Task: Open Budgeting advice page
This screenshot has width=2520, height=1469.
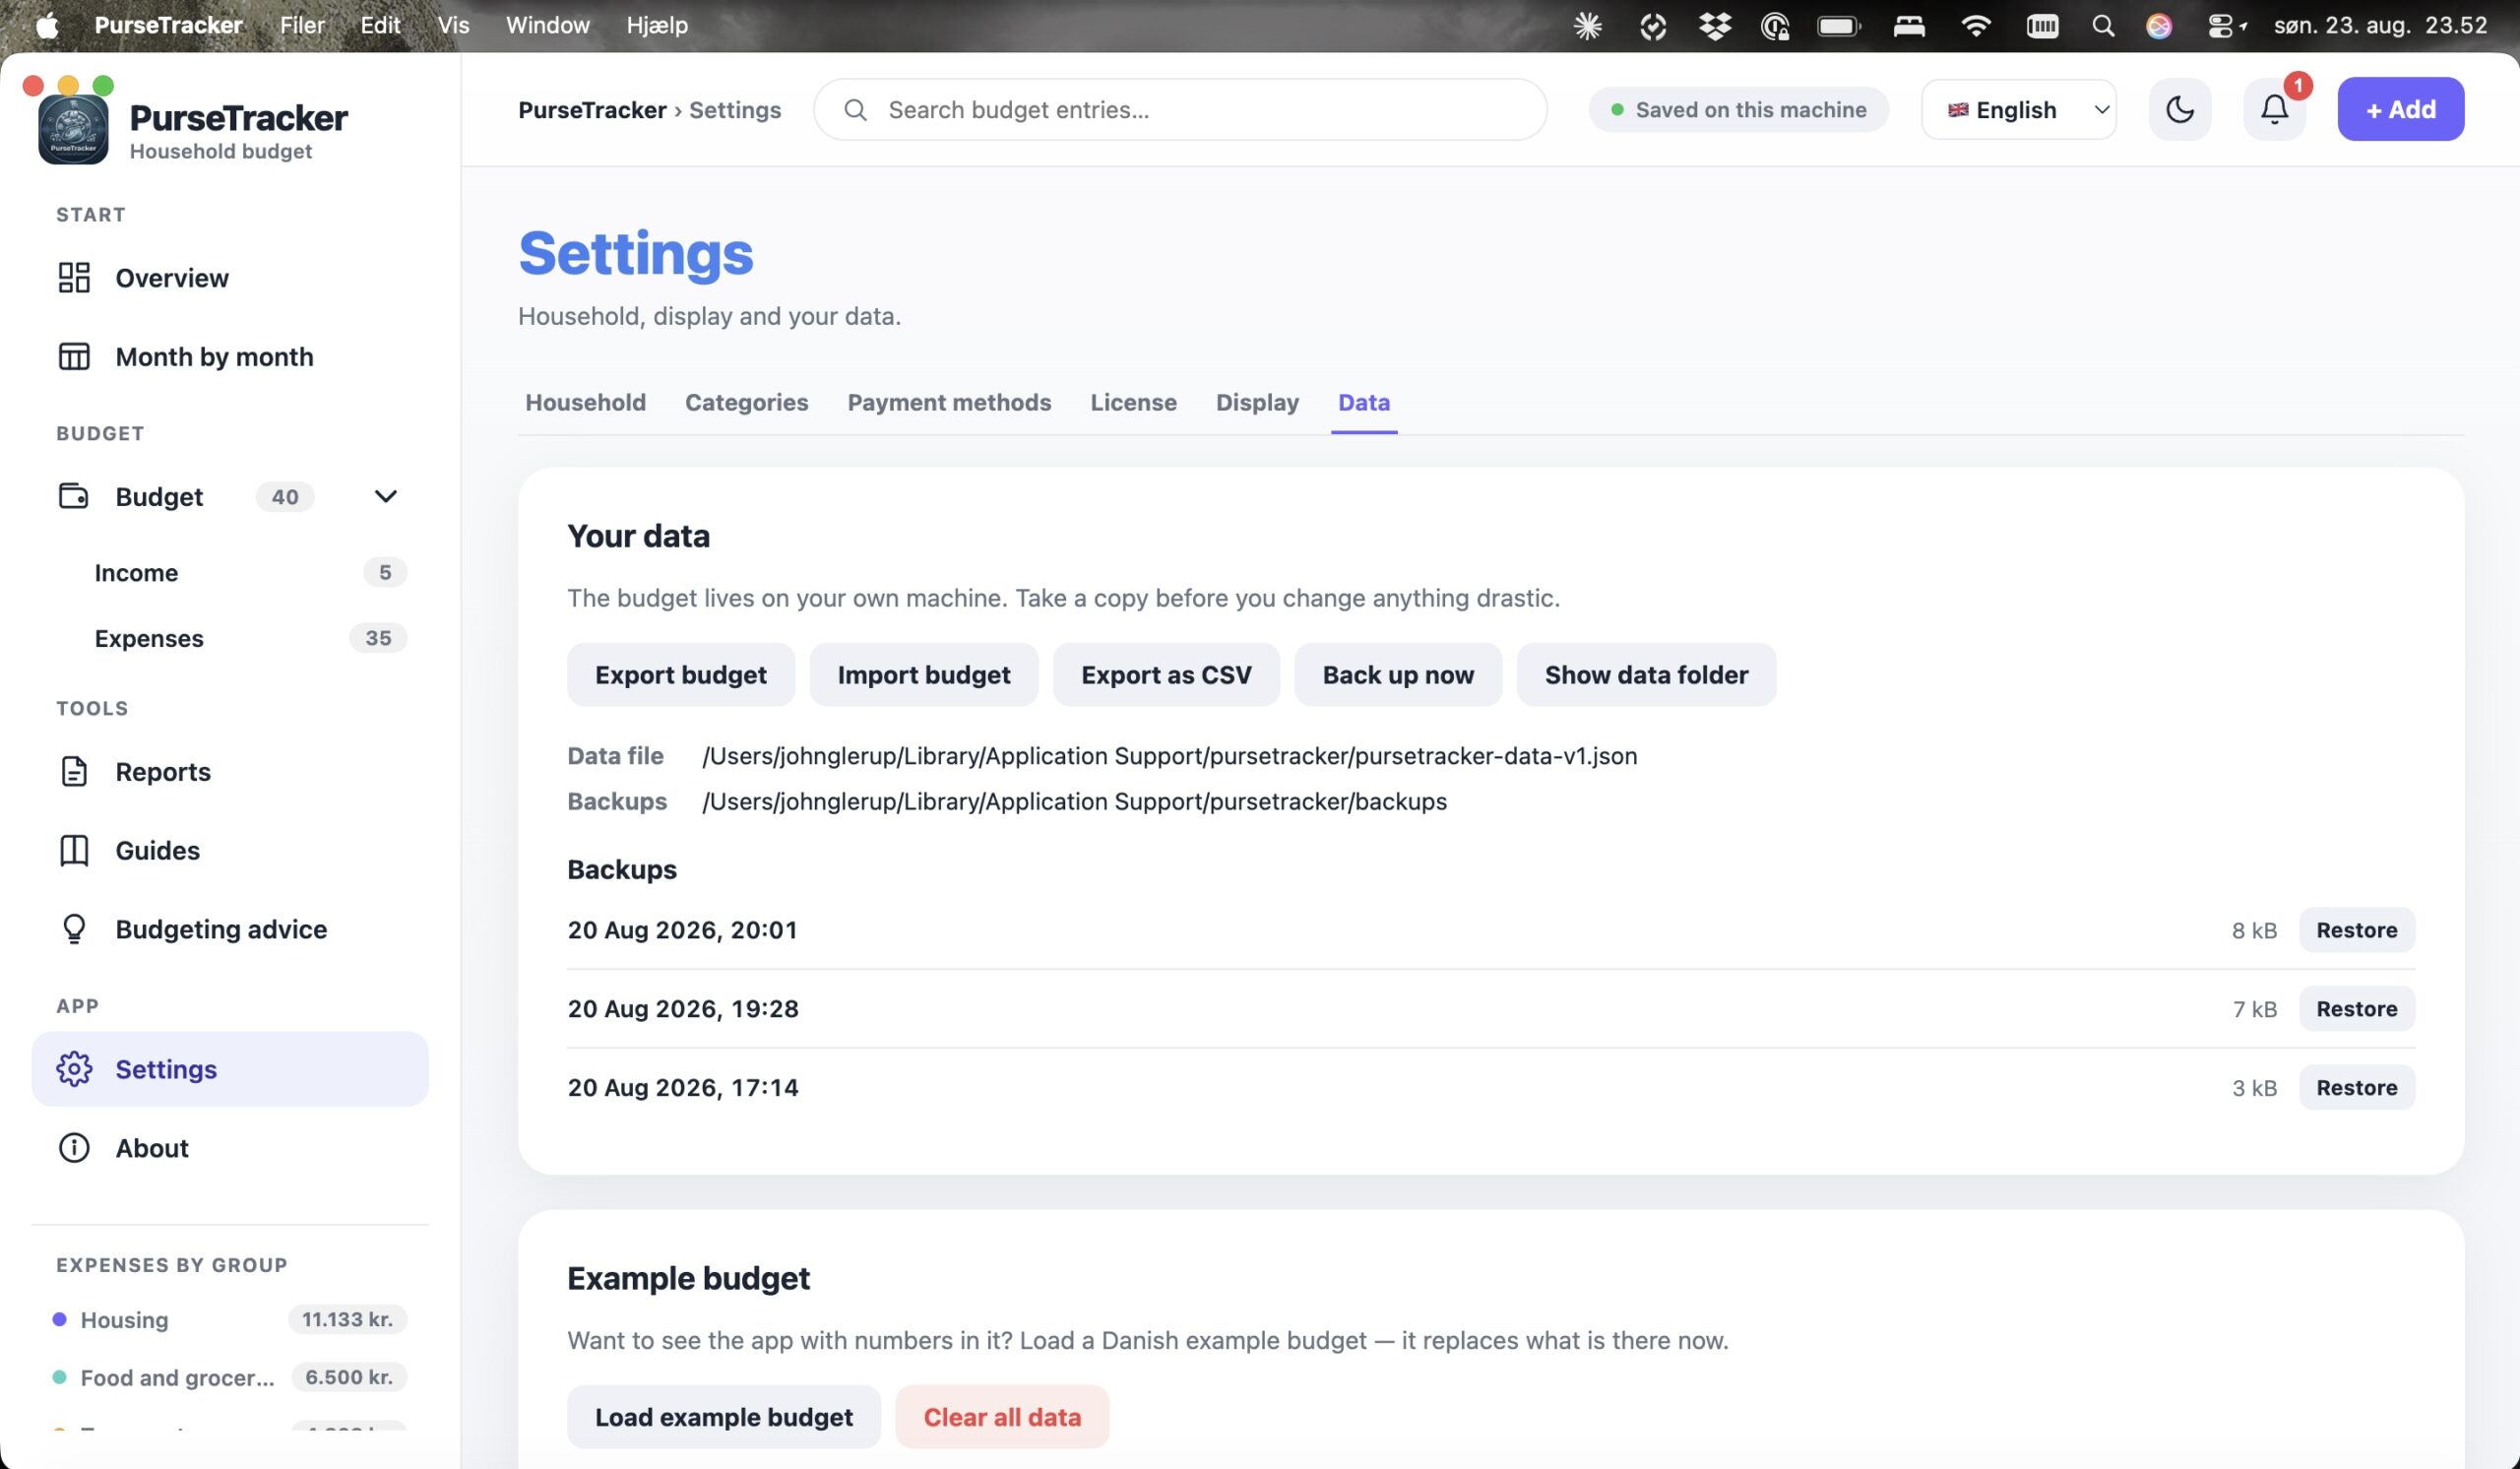Action: click(x=230, y=929)
